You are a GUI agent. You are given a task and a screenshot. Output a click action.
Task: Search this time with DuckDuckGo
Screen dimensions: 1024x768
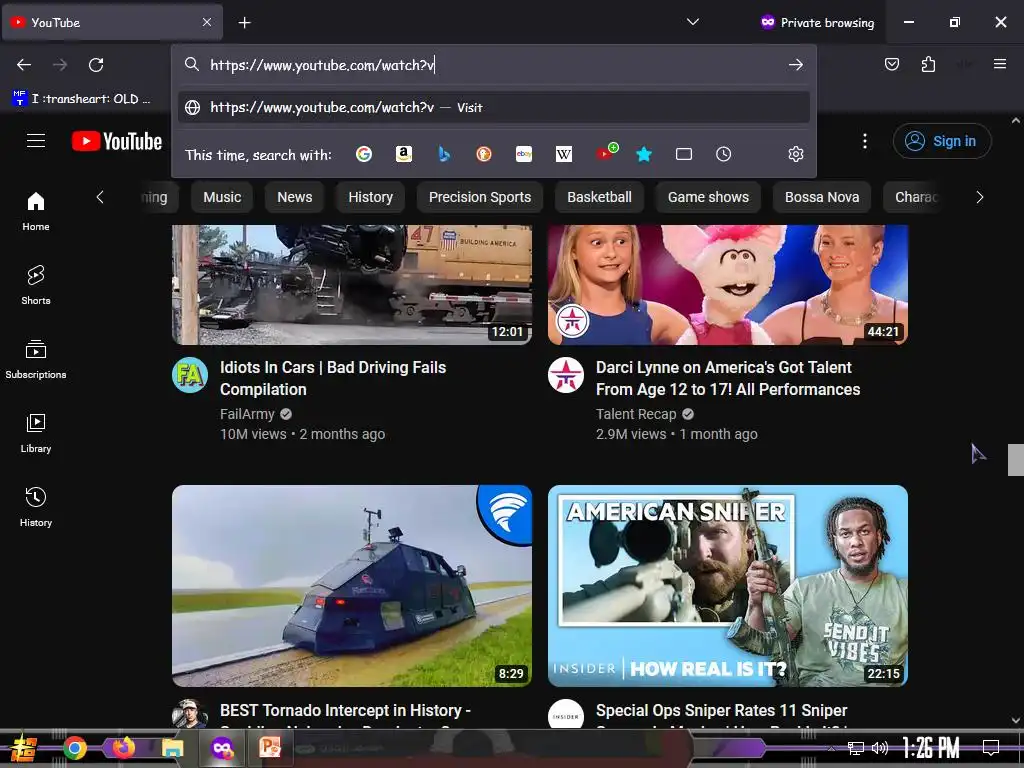[x=484, y=154]
